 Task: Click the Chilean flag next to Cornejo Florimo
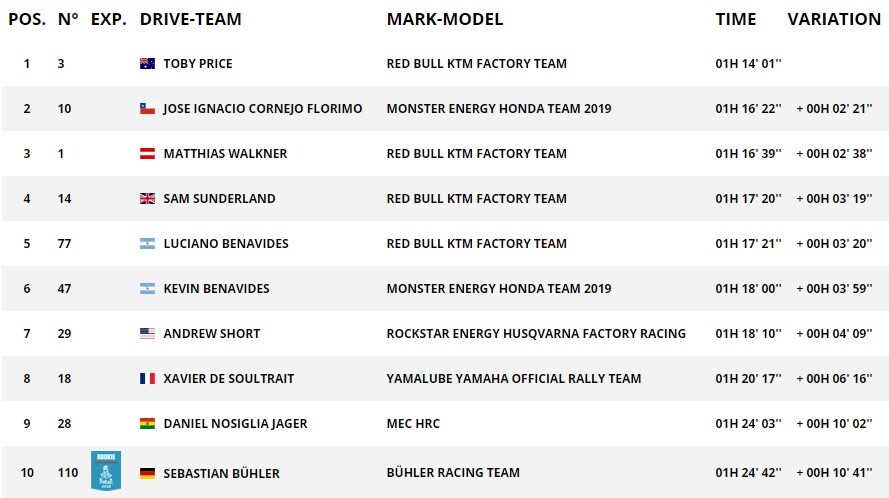(x=147, y=108)
